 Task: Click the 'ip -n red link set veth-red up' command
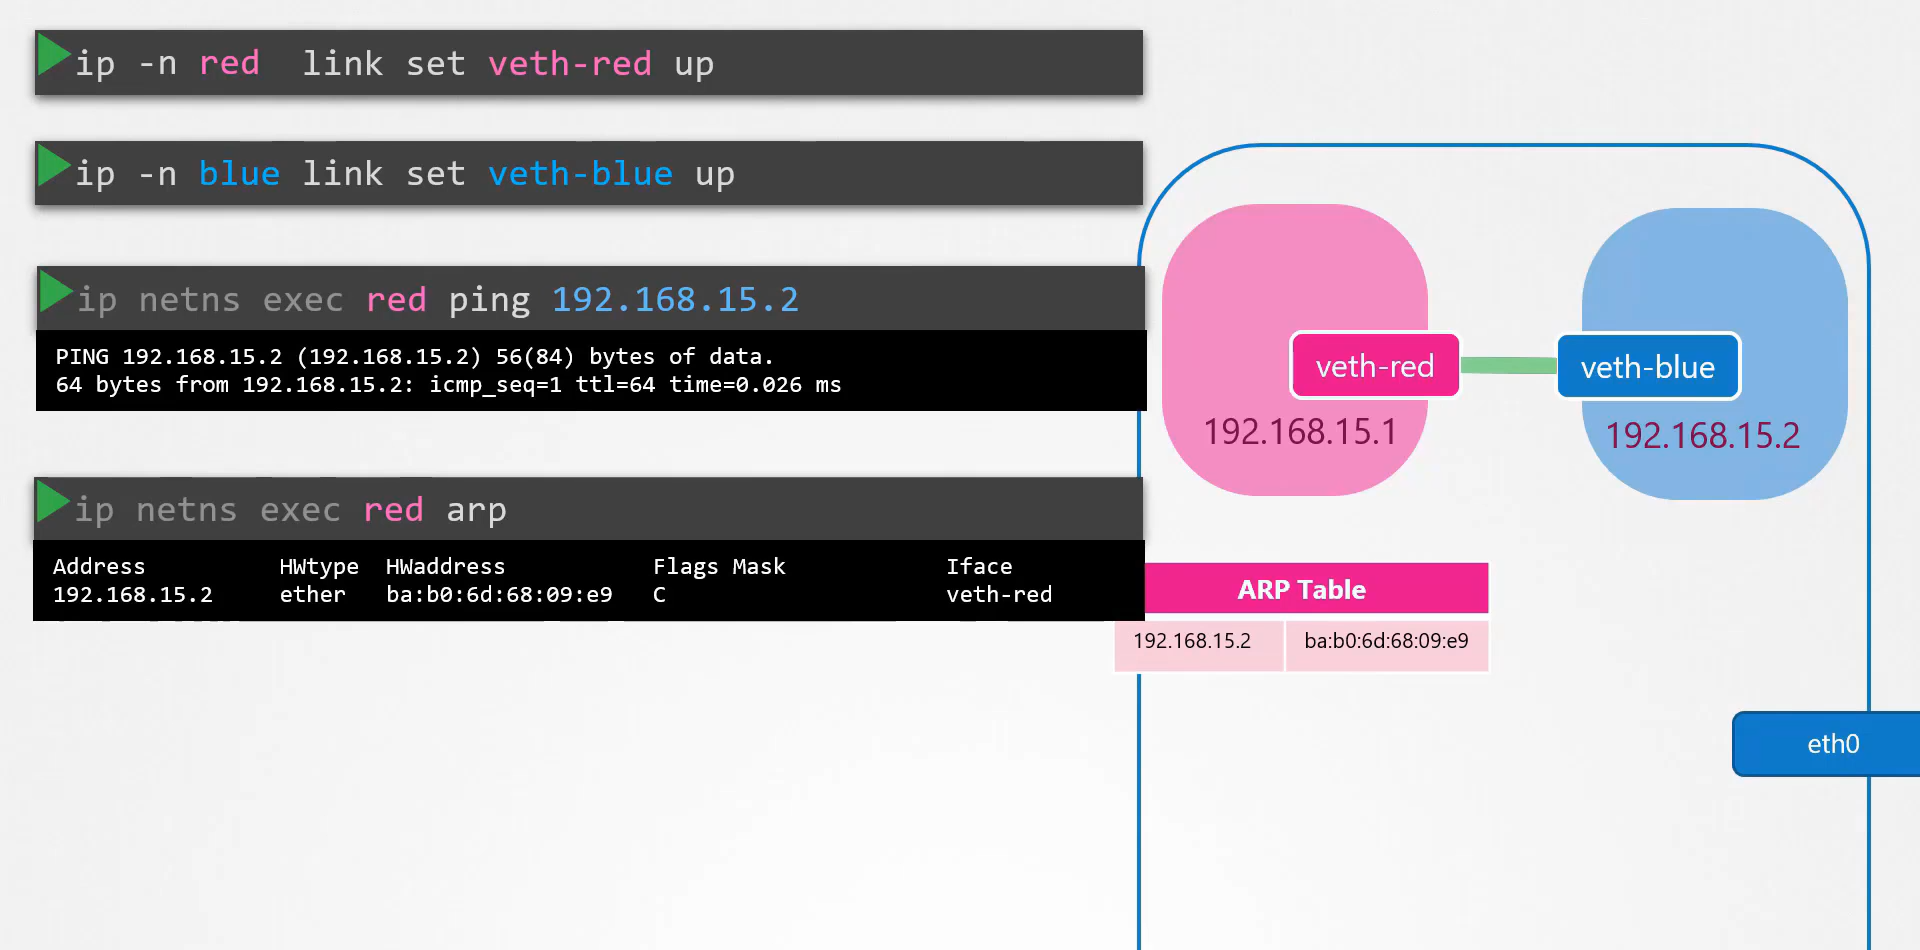tap(589, 63)
